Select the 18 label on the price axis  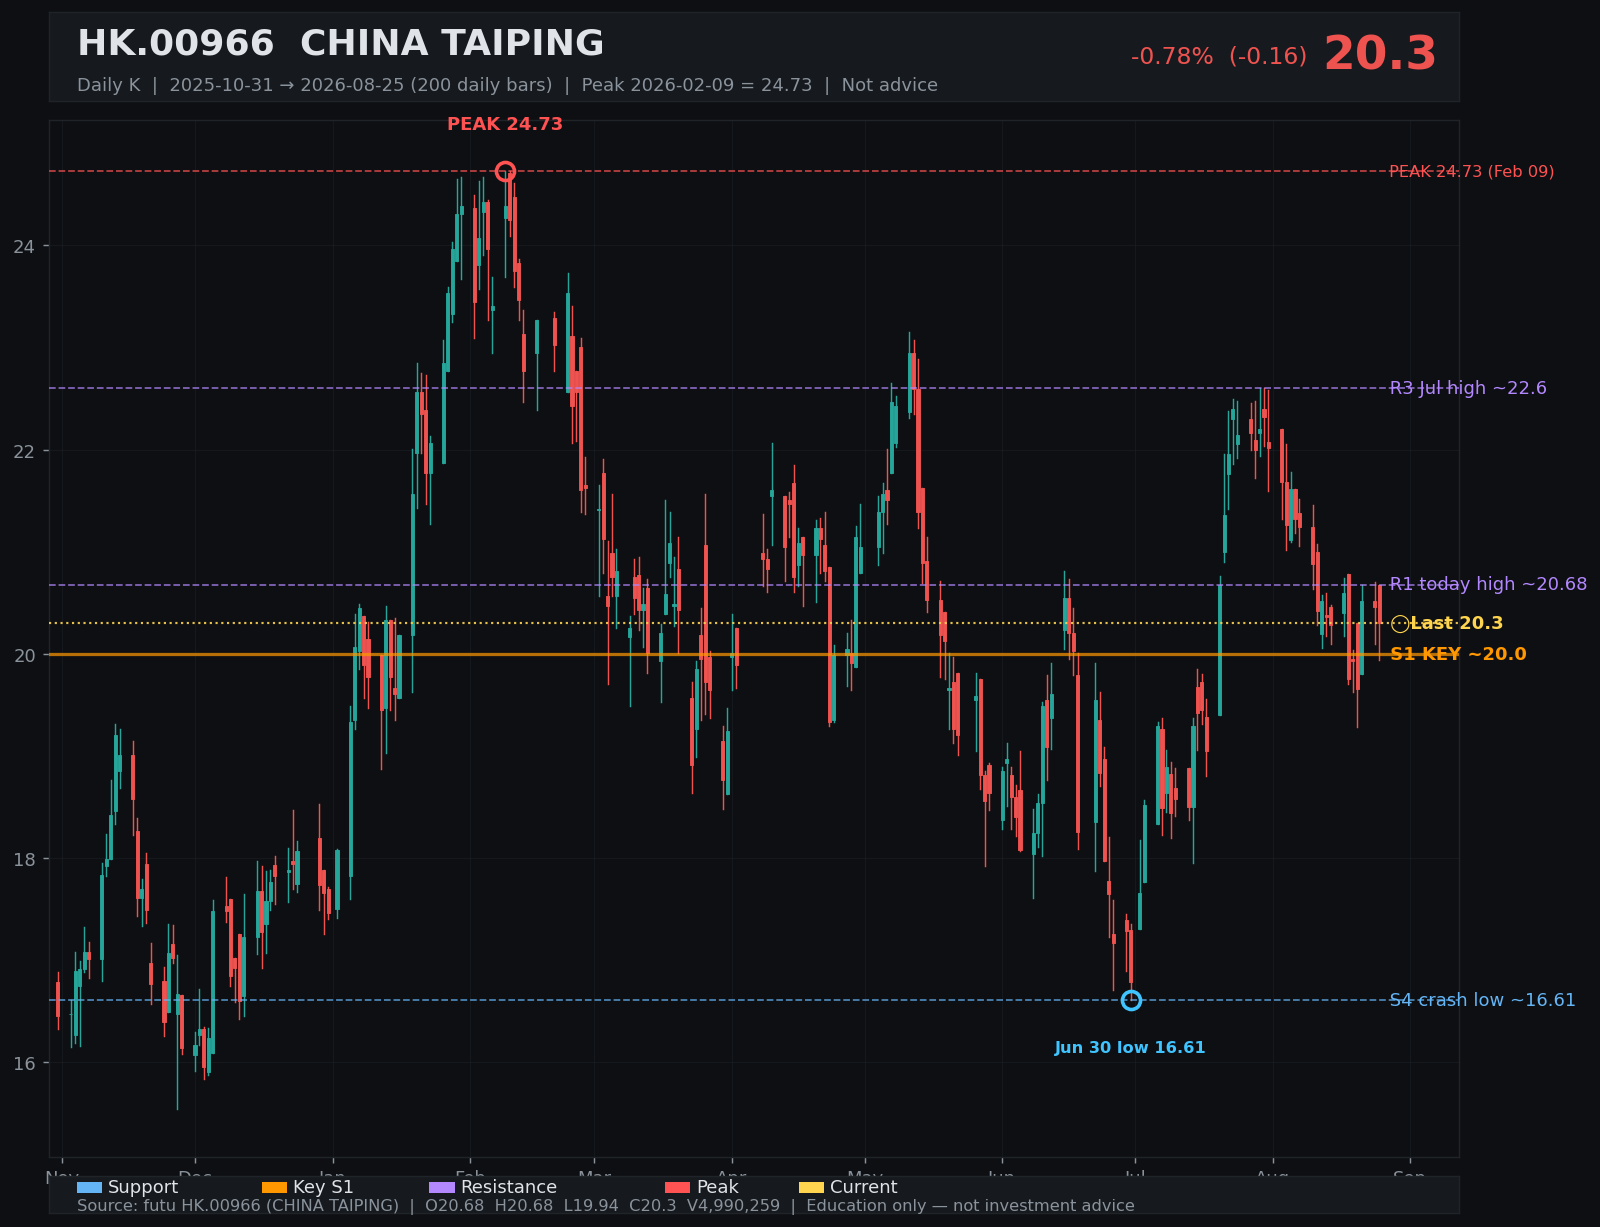(24, 859)
